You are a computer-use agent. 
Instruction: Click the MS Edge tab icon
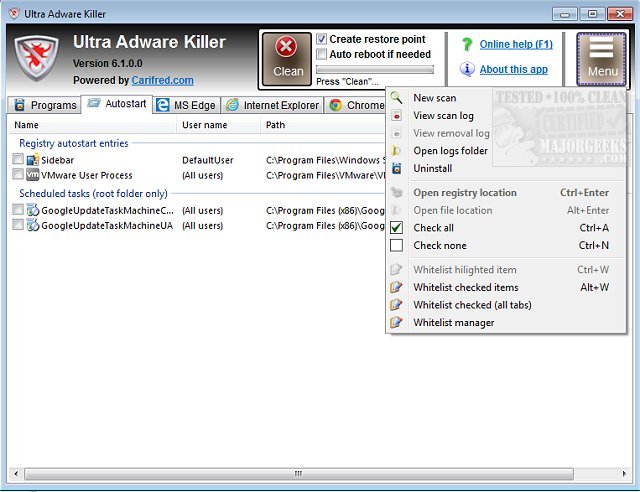[162, 105]
